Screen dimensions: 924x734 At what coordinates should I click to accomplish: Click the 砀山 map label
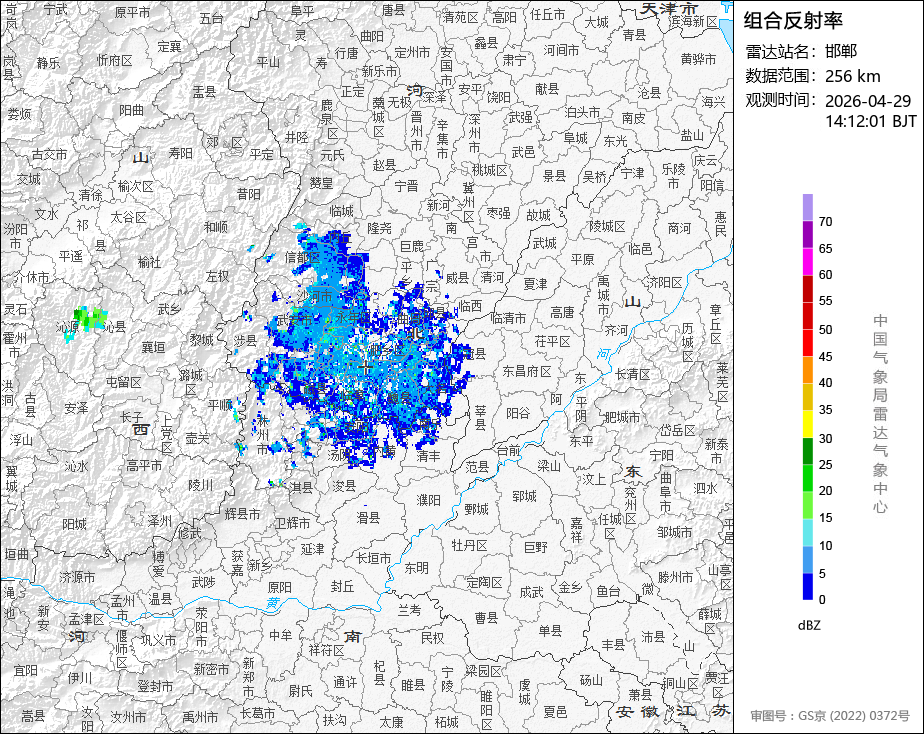tap(591, 680)
